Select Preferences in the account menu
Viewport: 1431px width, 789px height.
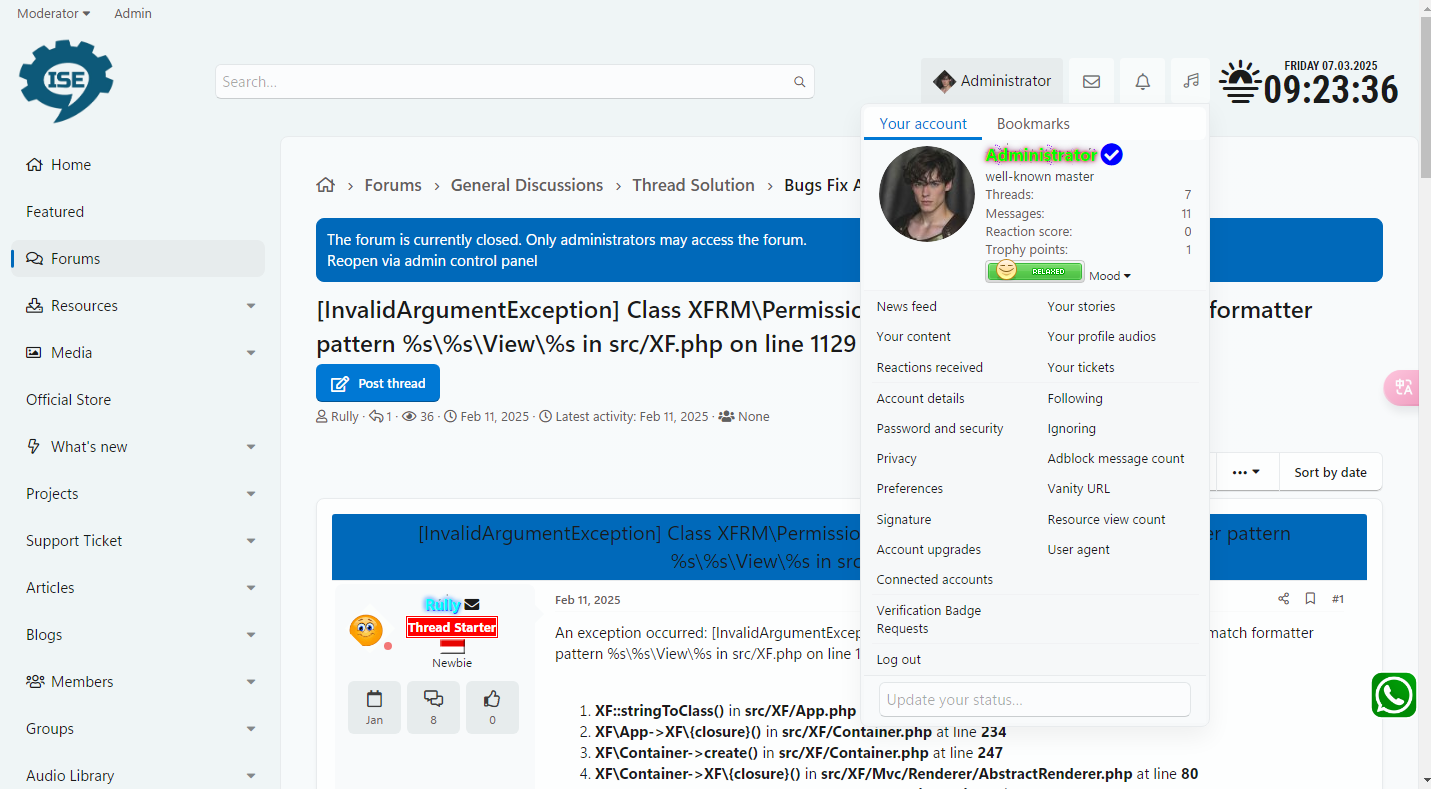pyautogui.click(x=910, y=488)
